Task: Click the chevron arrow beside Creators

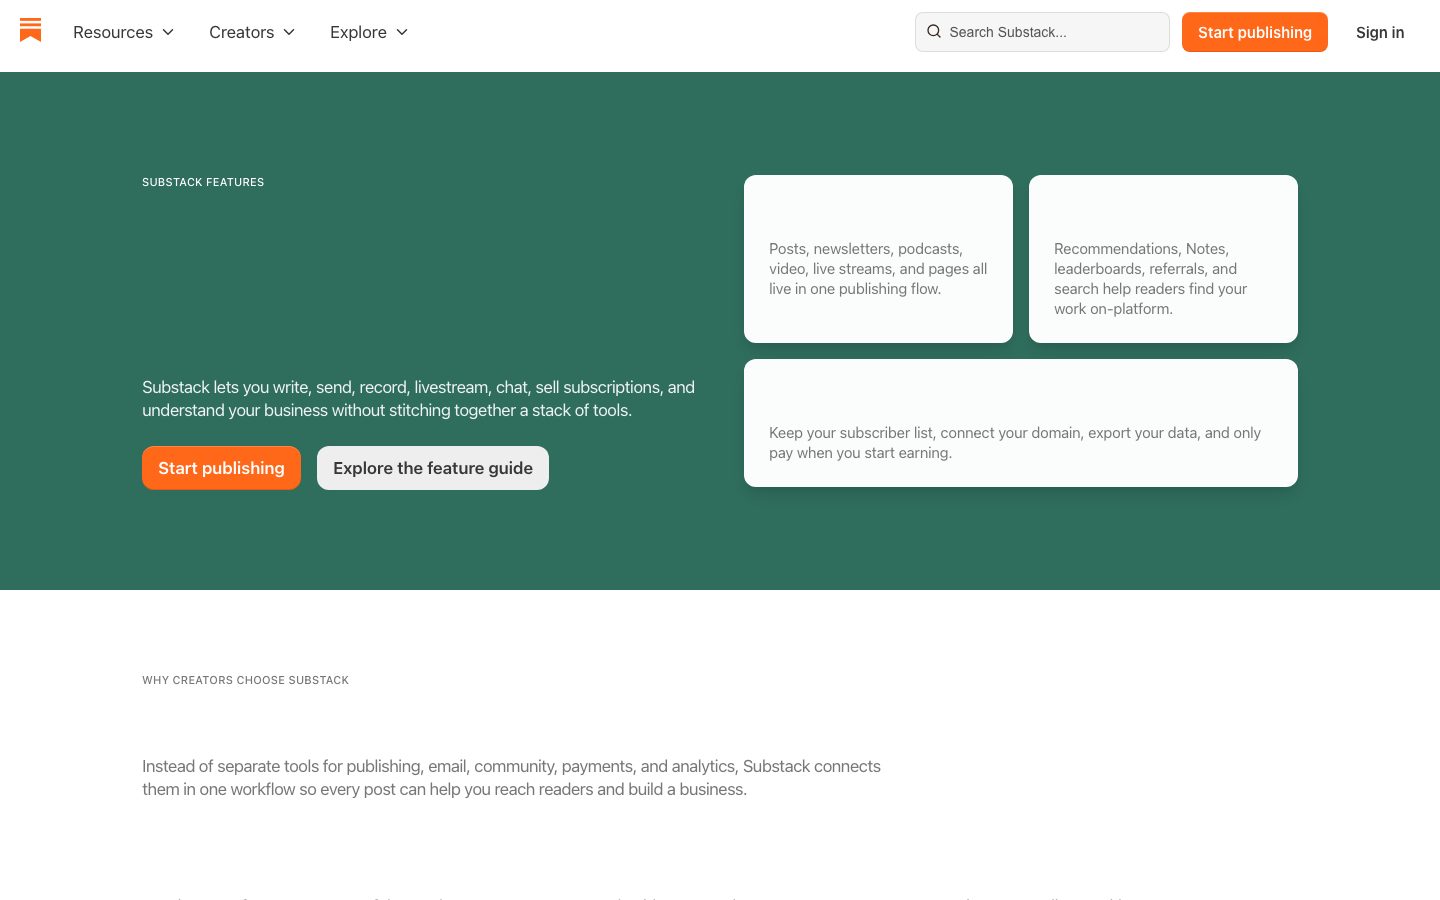Action: click(x=289, y=32)
